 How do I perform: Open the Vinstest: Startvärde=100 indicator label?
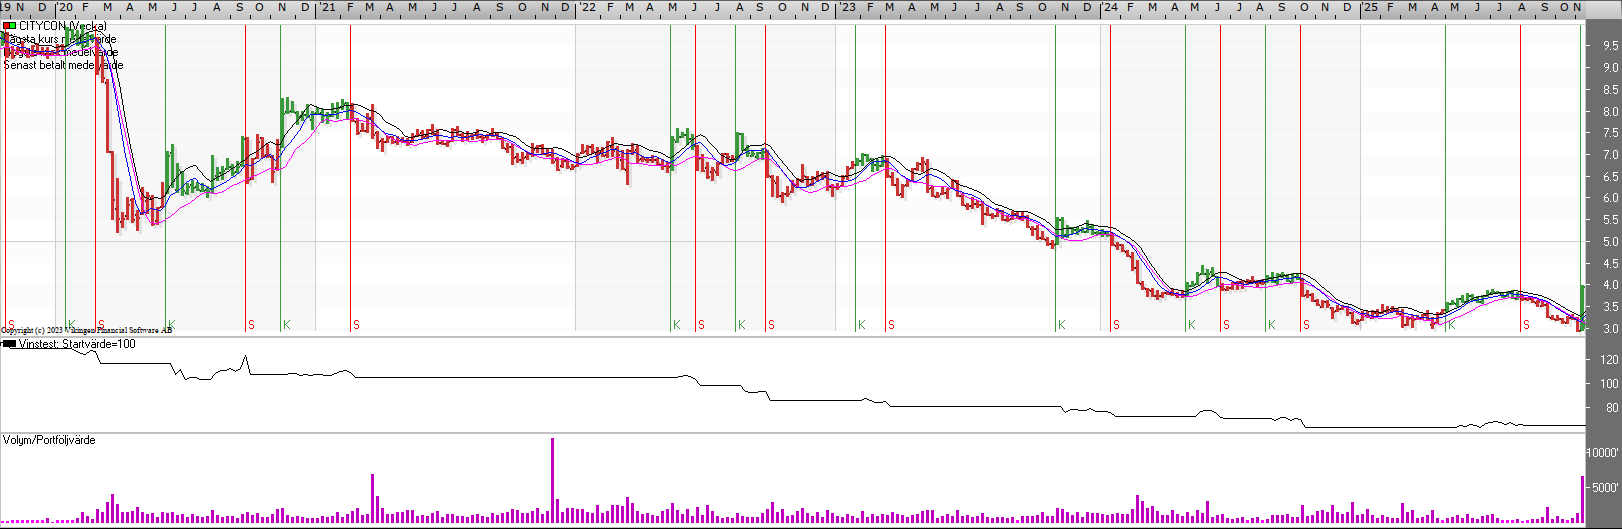click(x=77, y=344)
